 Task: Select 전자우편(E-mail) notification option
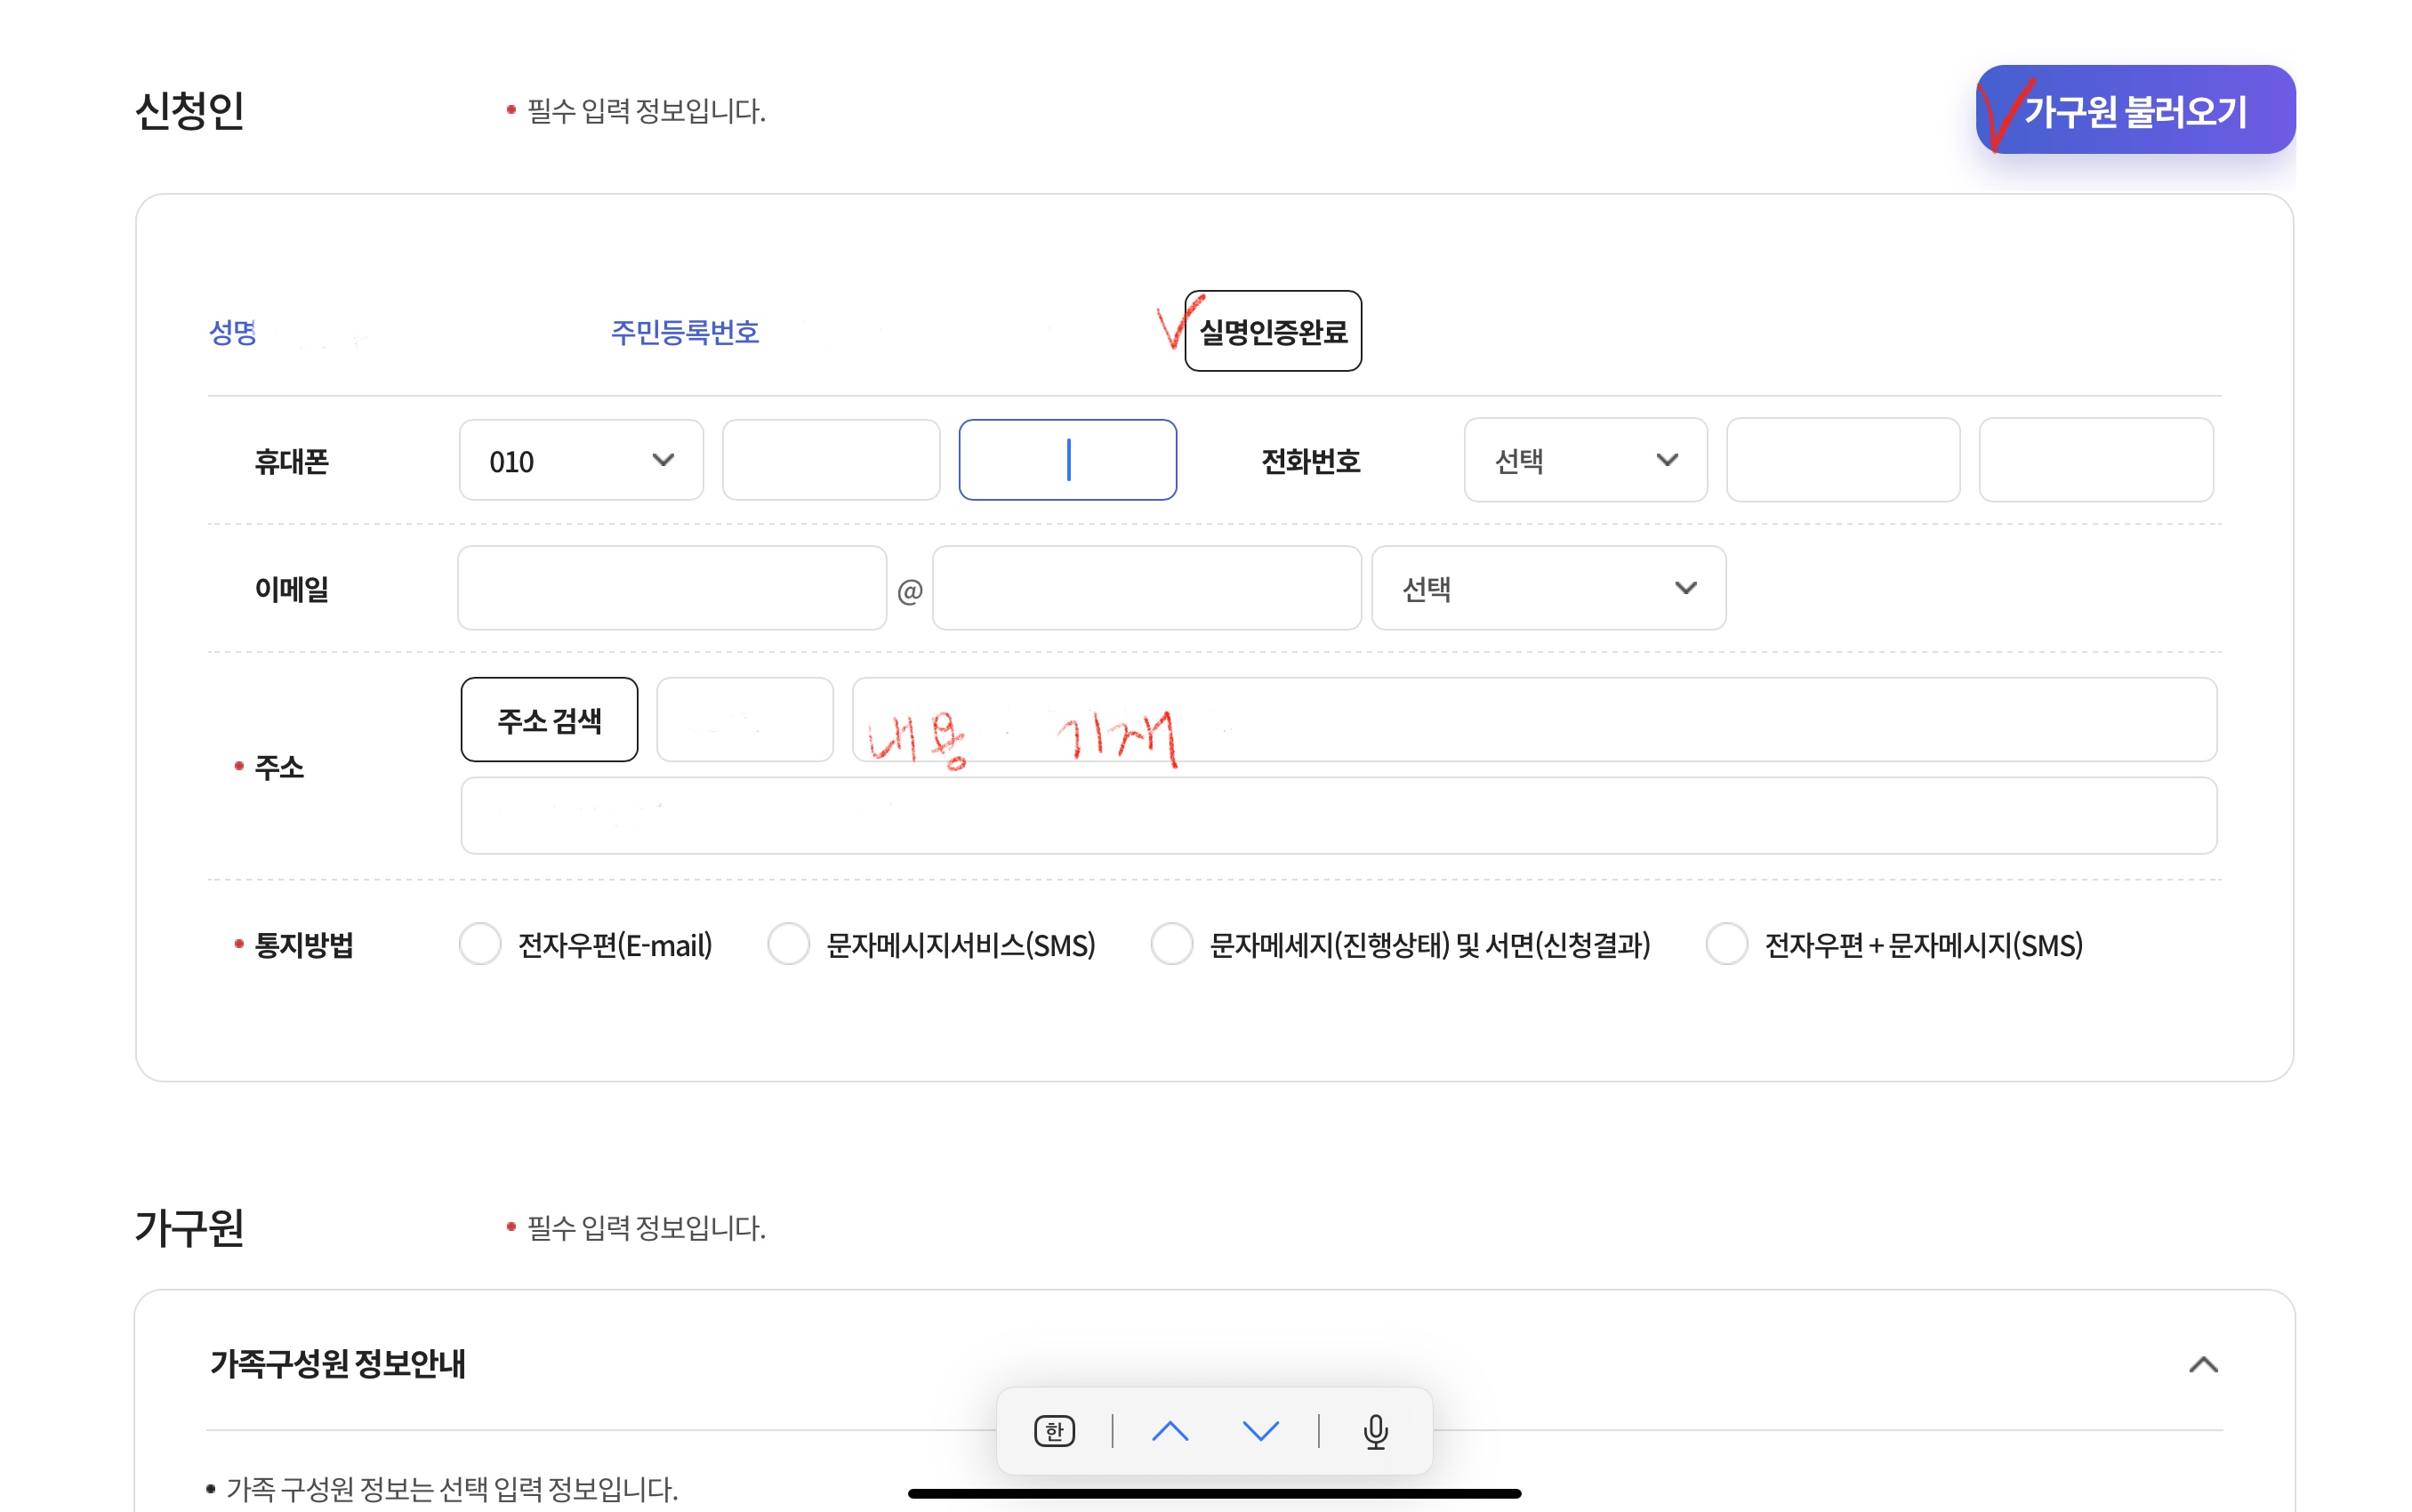click(x=480, y=944)
